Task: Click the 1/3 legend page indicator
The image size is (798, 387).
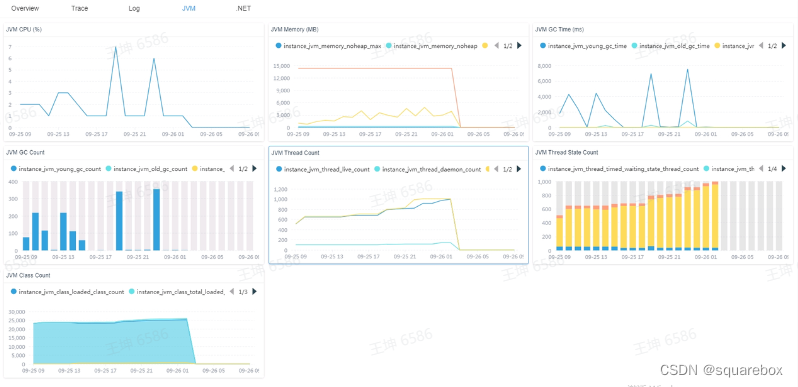Action: 243,292
